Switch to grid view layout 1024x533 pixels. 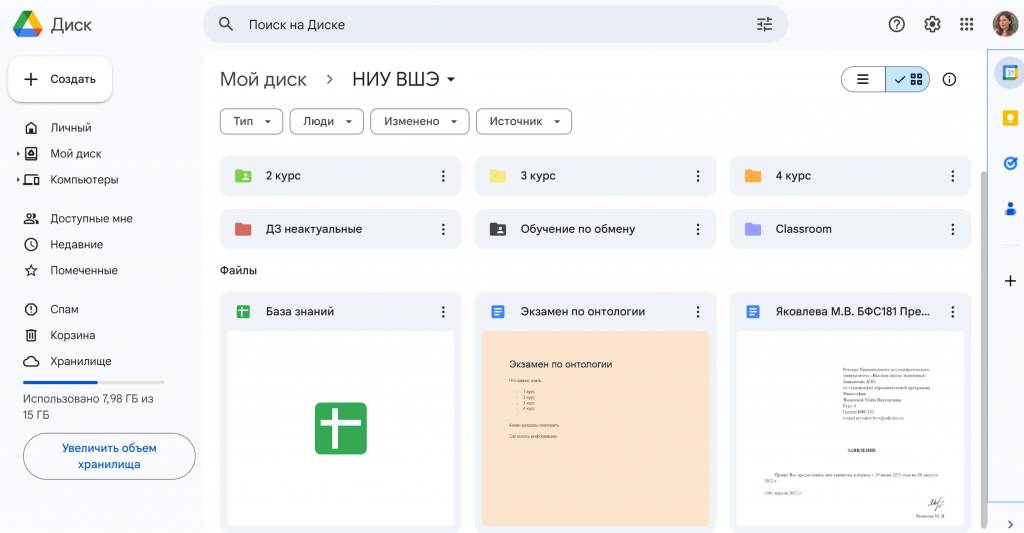point(908,80)
